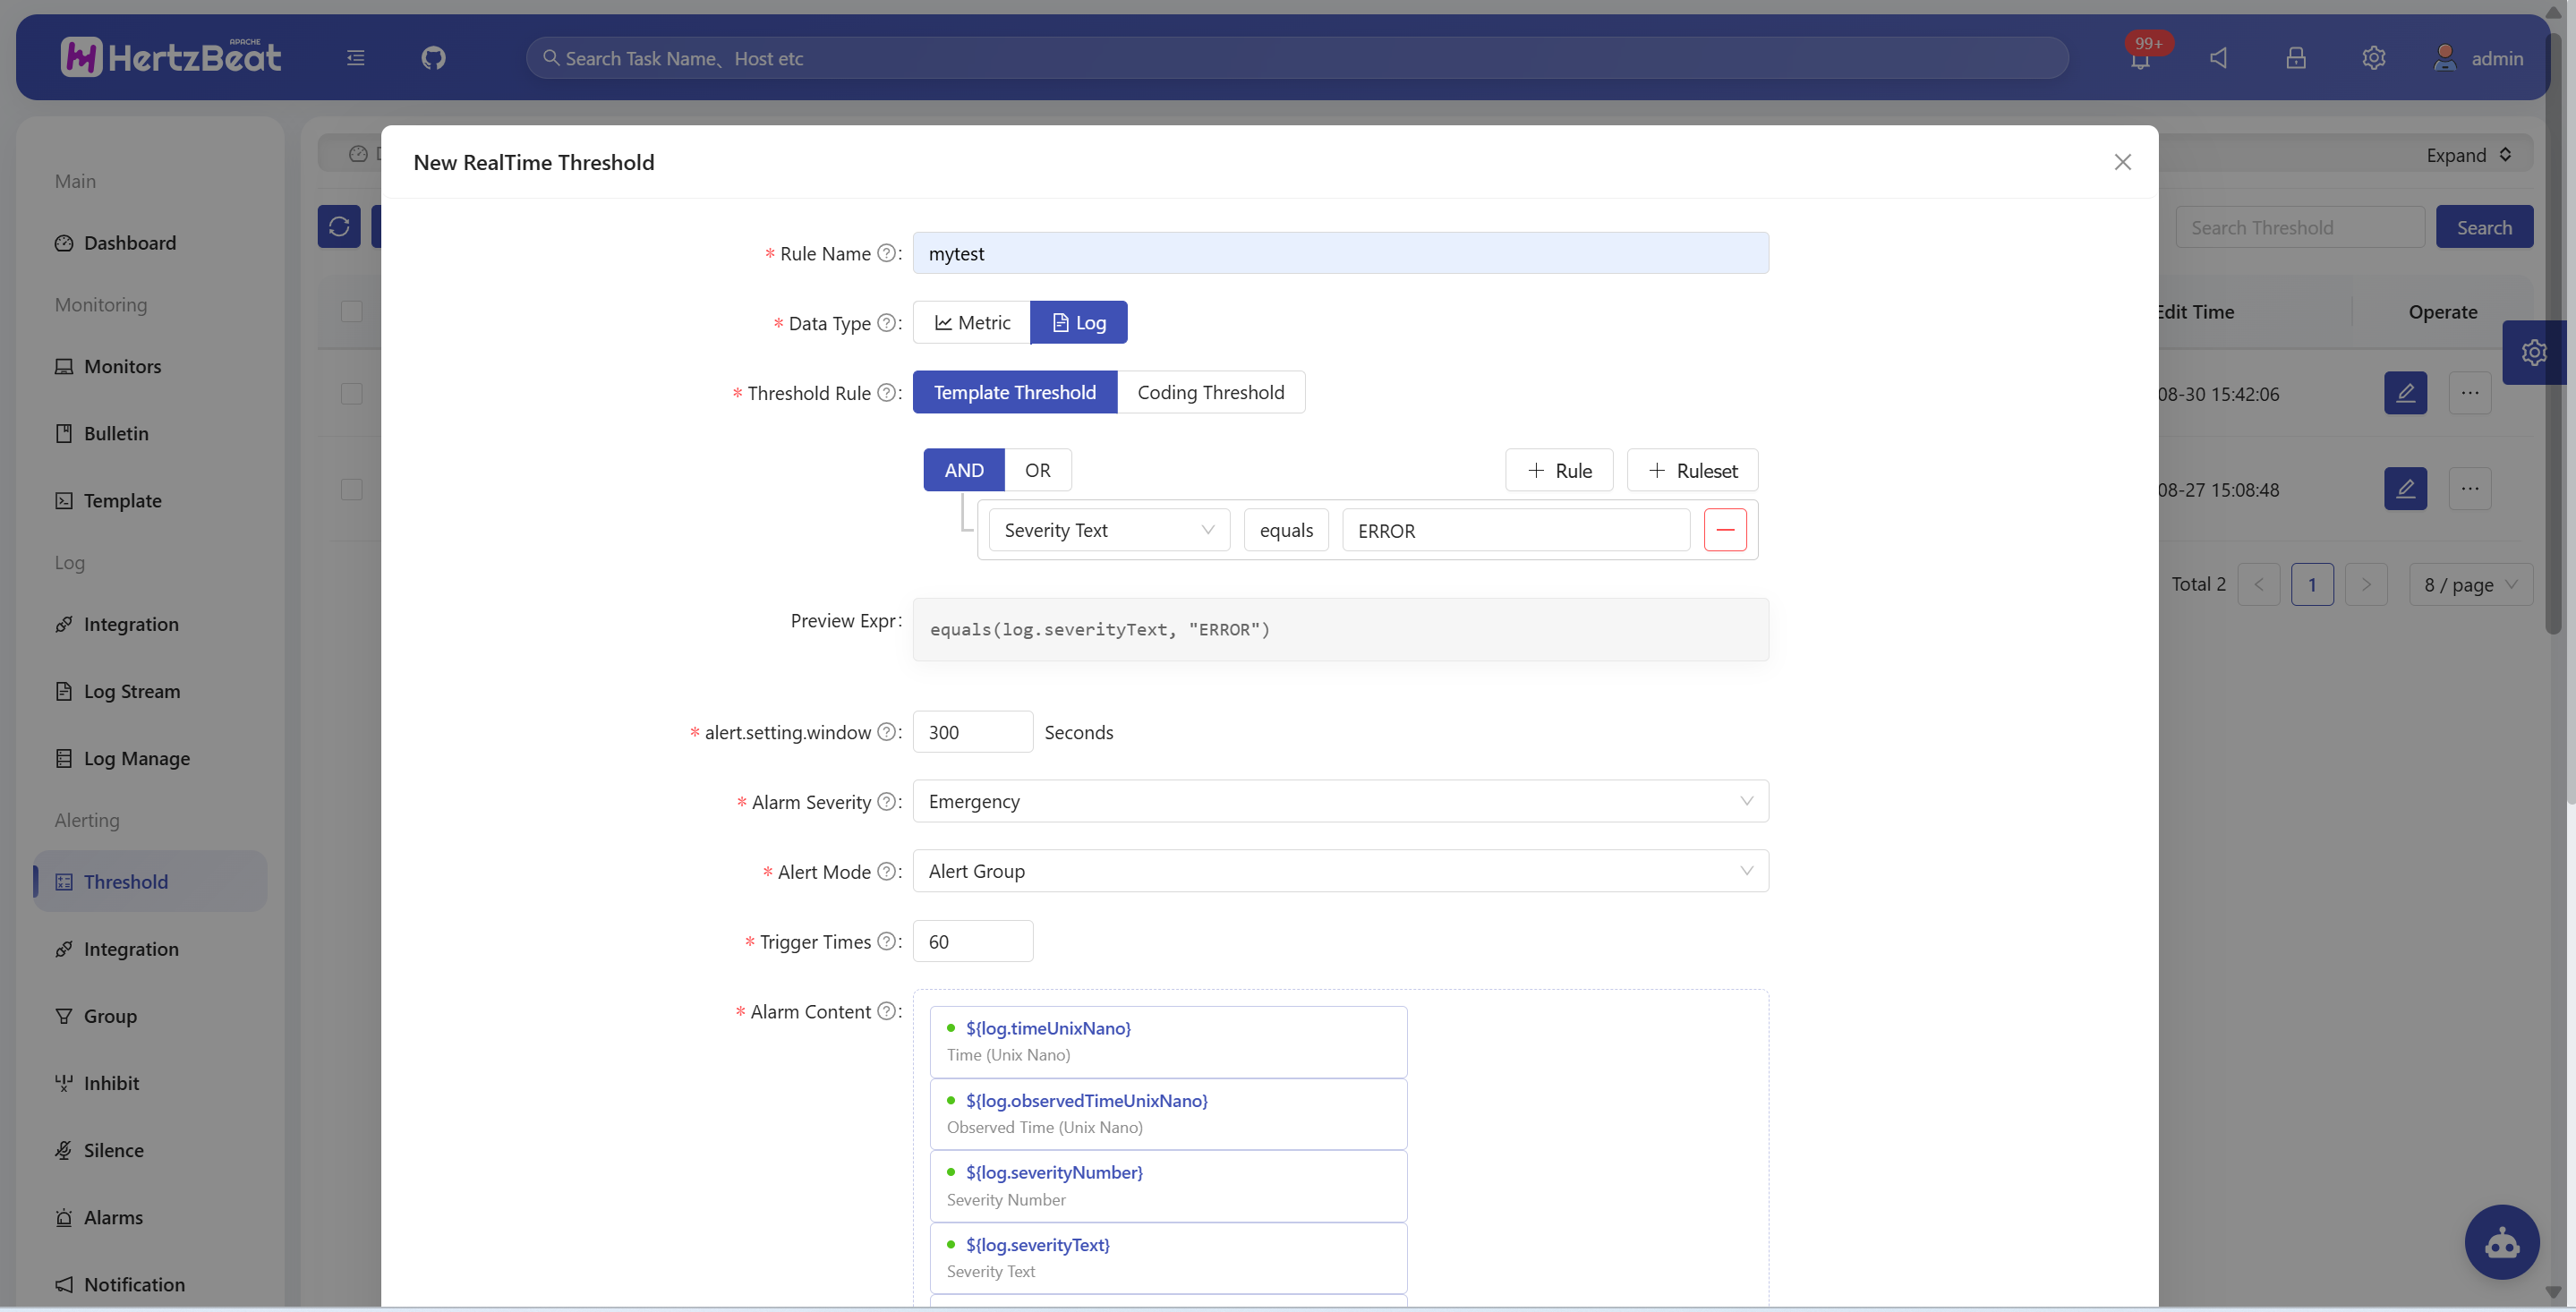The image size is (2576, 1312).
Task: Click the lock screen icon in header
Action: (2295, 58)
